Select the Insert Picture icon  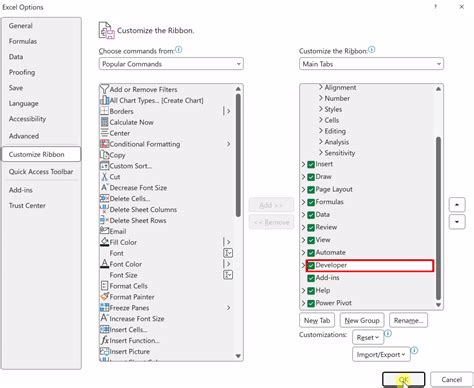coord(105,351)
